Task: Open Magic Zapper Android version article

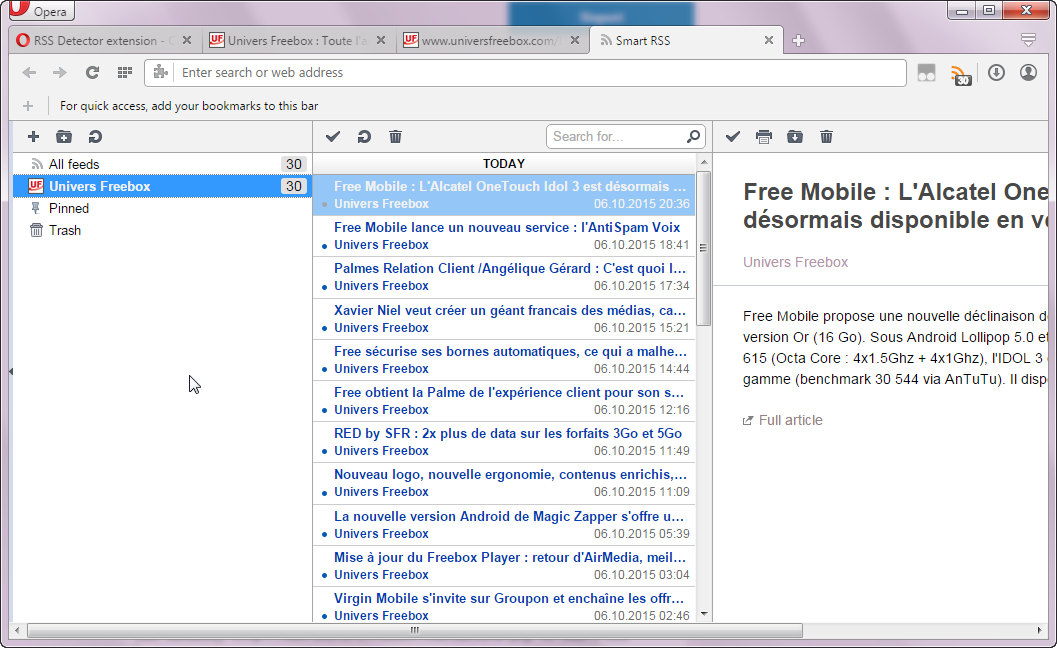Action: 504,525
